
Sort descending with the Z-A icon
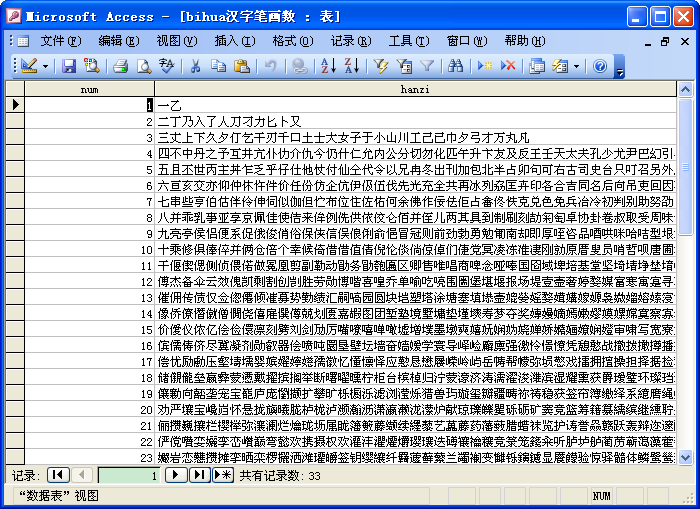click(x=352, y=66)
